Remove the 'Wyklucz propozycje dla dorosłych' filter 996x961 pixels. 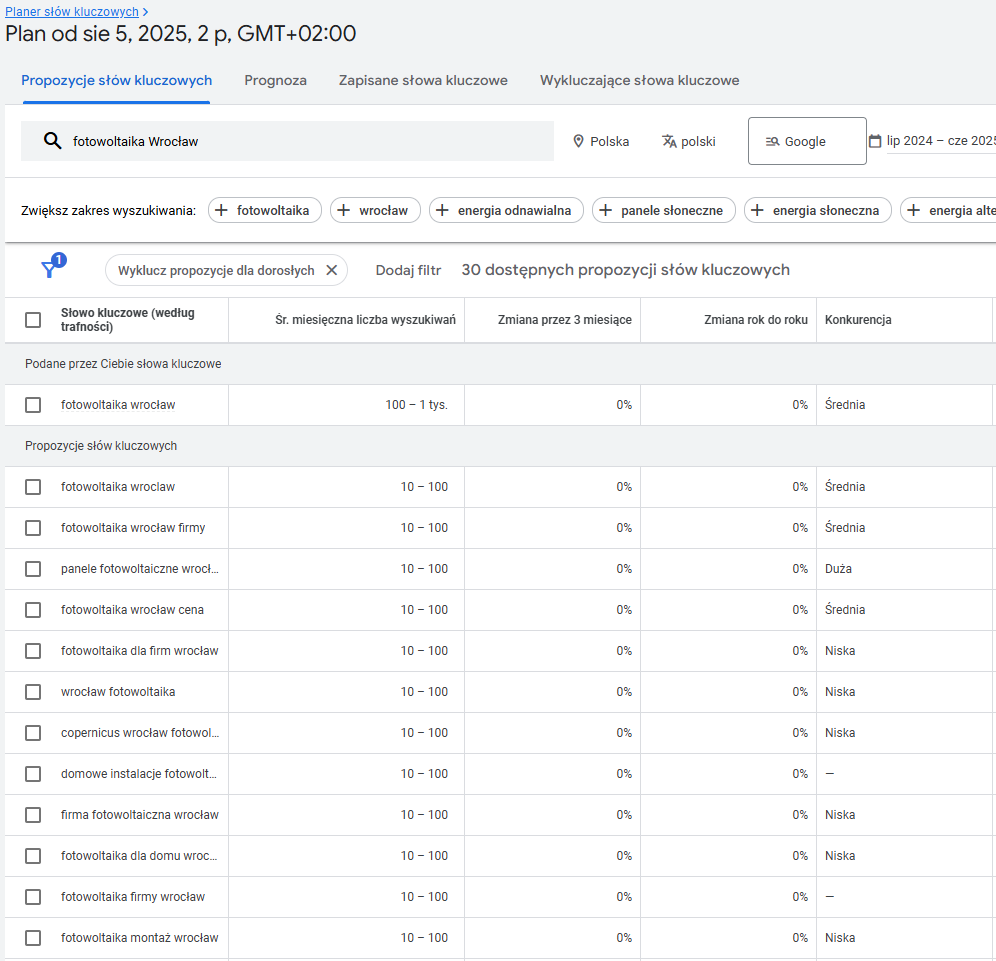[332, 270]
